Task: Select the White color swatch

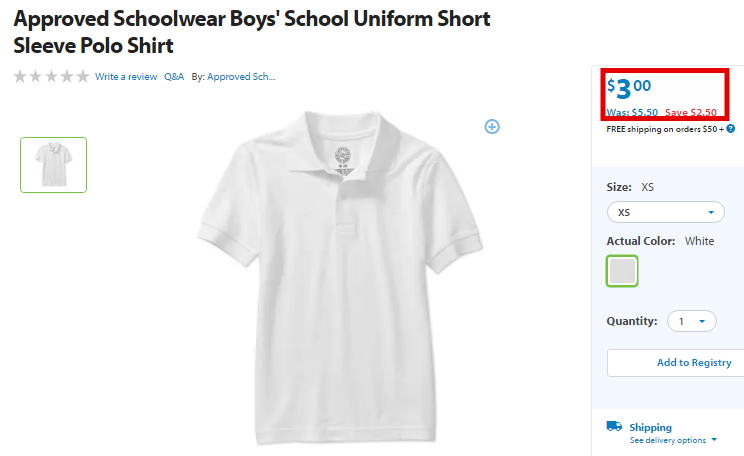Action: click(622, 271)
